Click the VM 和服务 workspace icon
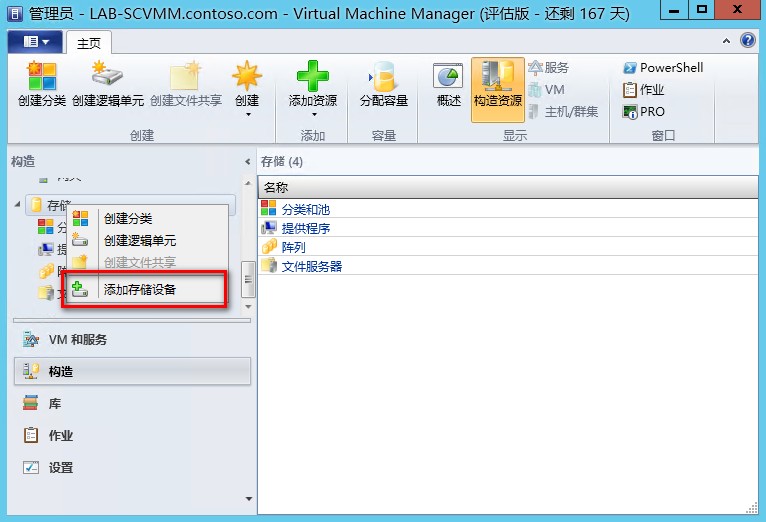The width and height of the screenshot is (766, 522). point(31,339)
